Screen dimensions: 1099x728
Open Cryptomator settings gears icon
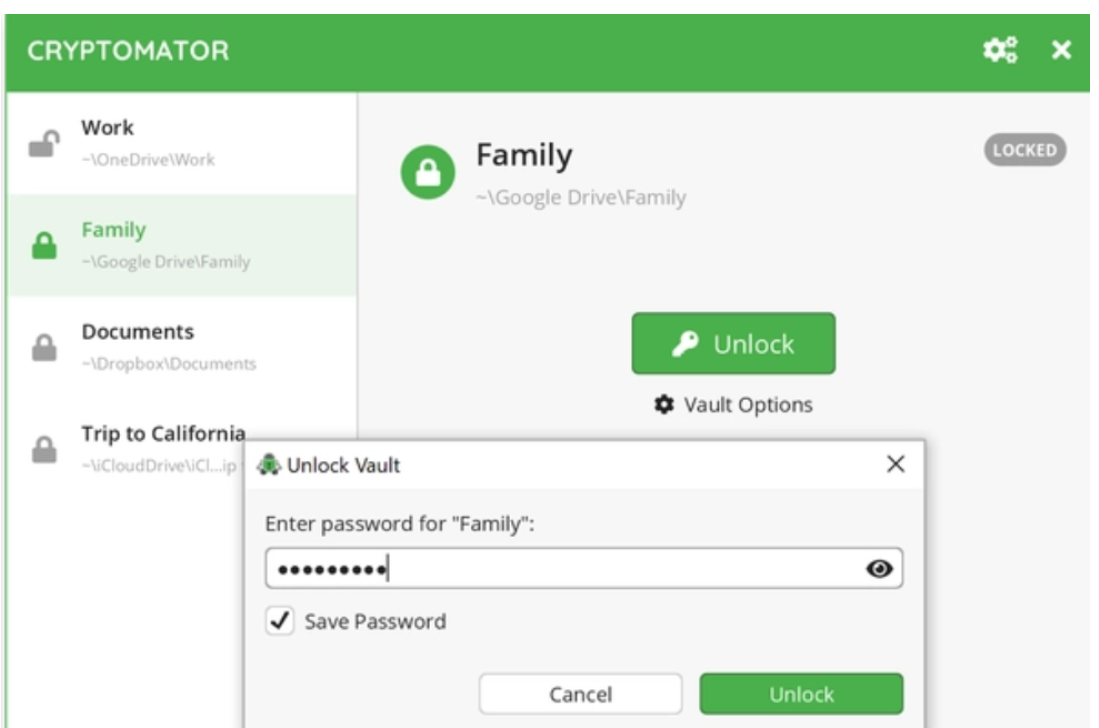point(999,50)
